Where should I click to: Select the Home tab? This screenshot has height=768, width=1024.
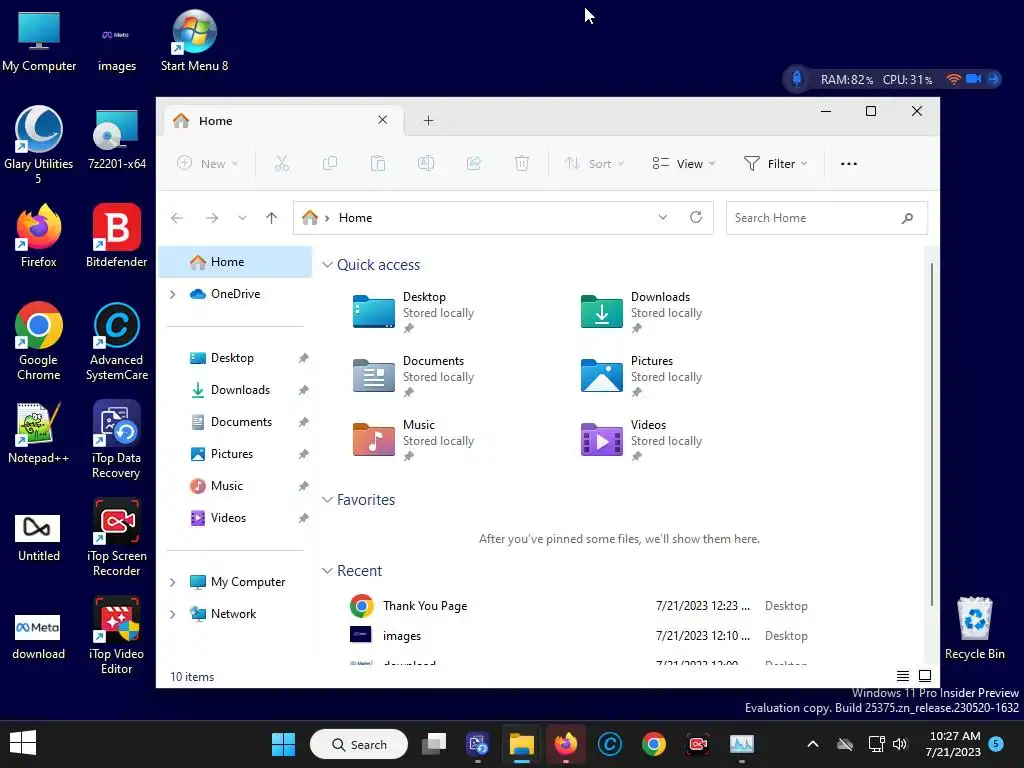tap(282, 120)
